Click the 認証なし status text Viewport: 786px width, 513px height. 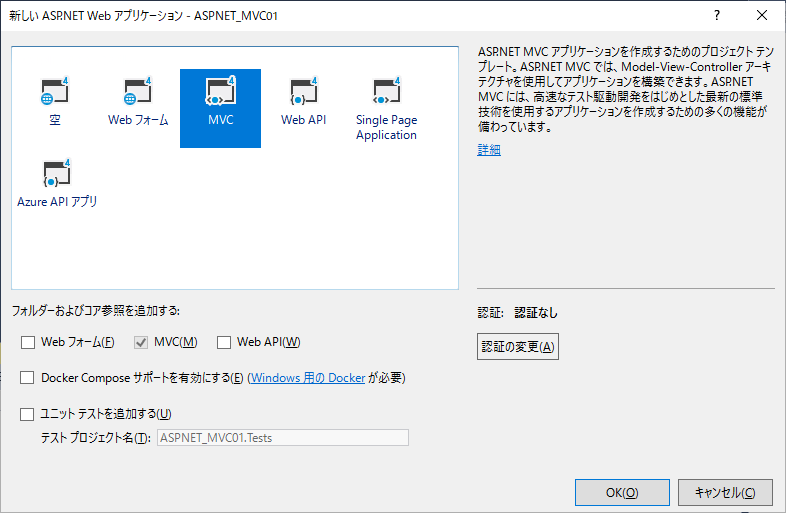pyautogui.click(x=536, y=313)
